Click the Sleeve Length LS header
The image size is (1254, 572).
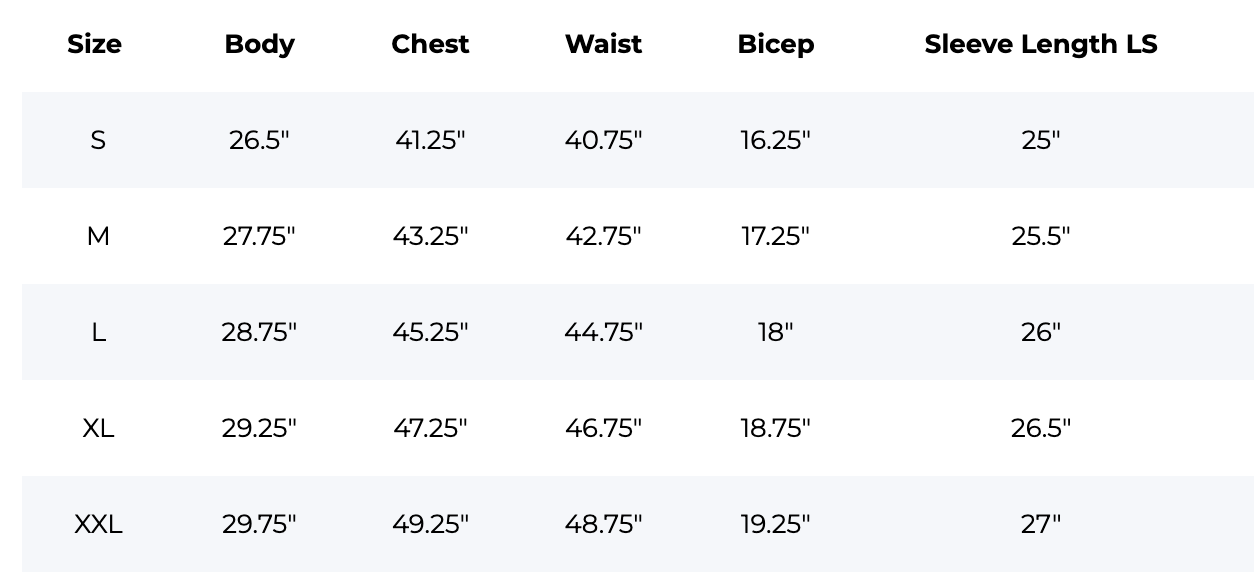pos(1040,44)
